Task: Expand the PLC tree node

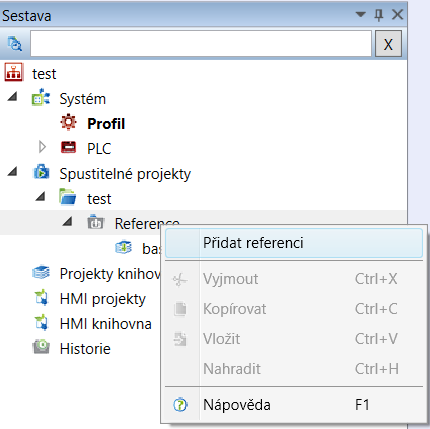Action: coord(42,147)
